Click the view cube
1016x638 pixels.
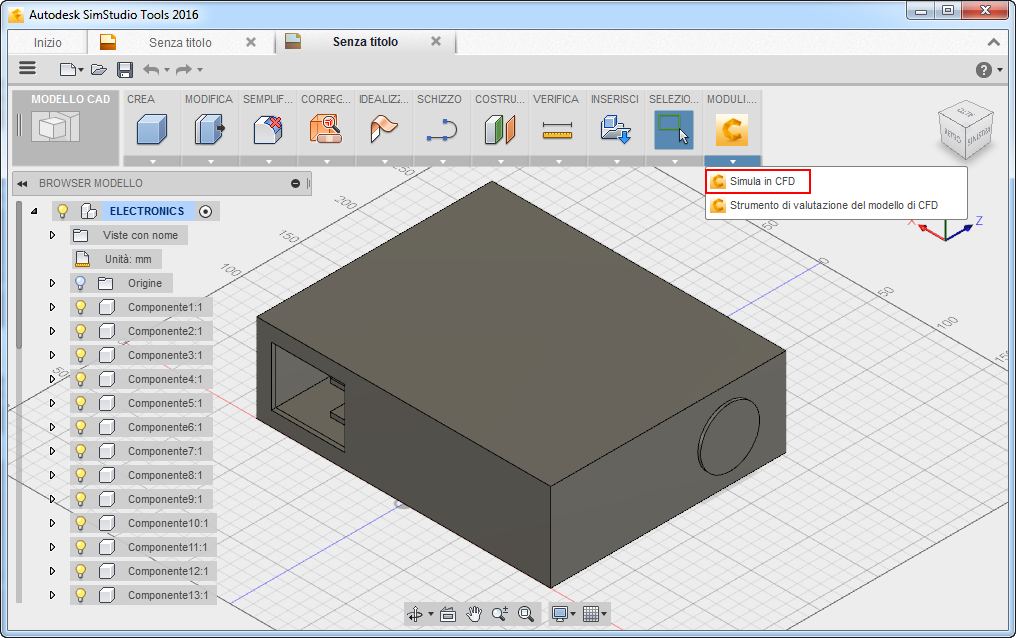965,130
